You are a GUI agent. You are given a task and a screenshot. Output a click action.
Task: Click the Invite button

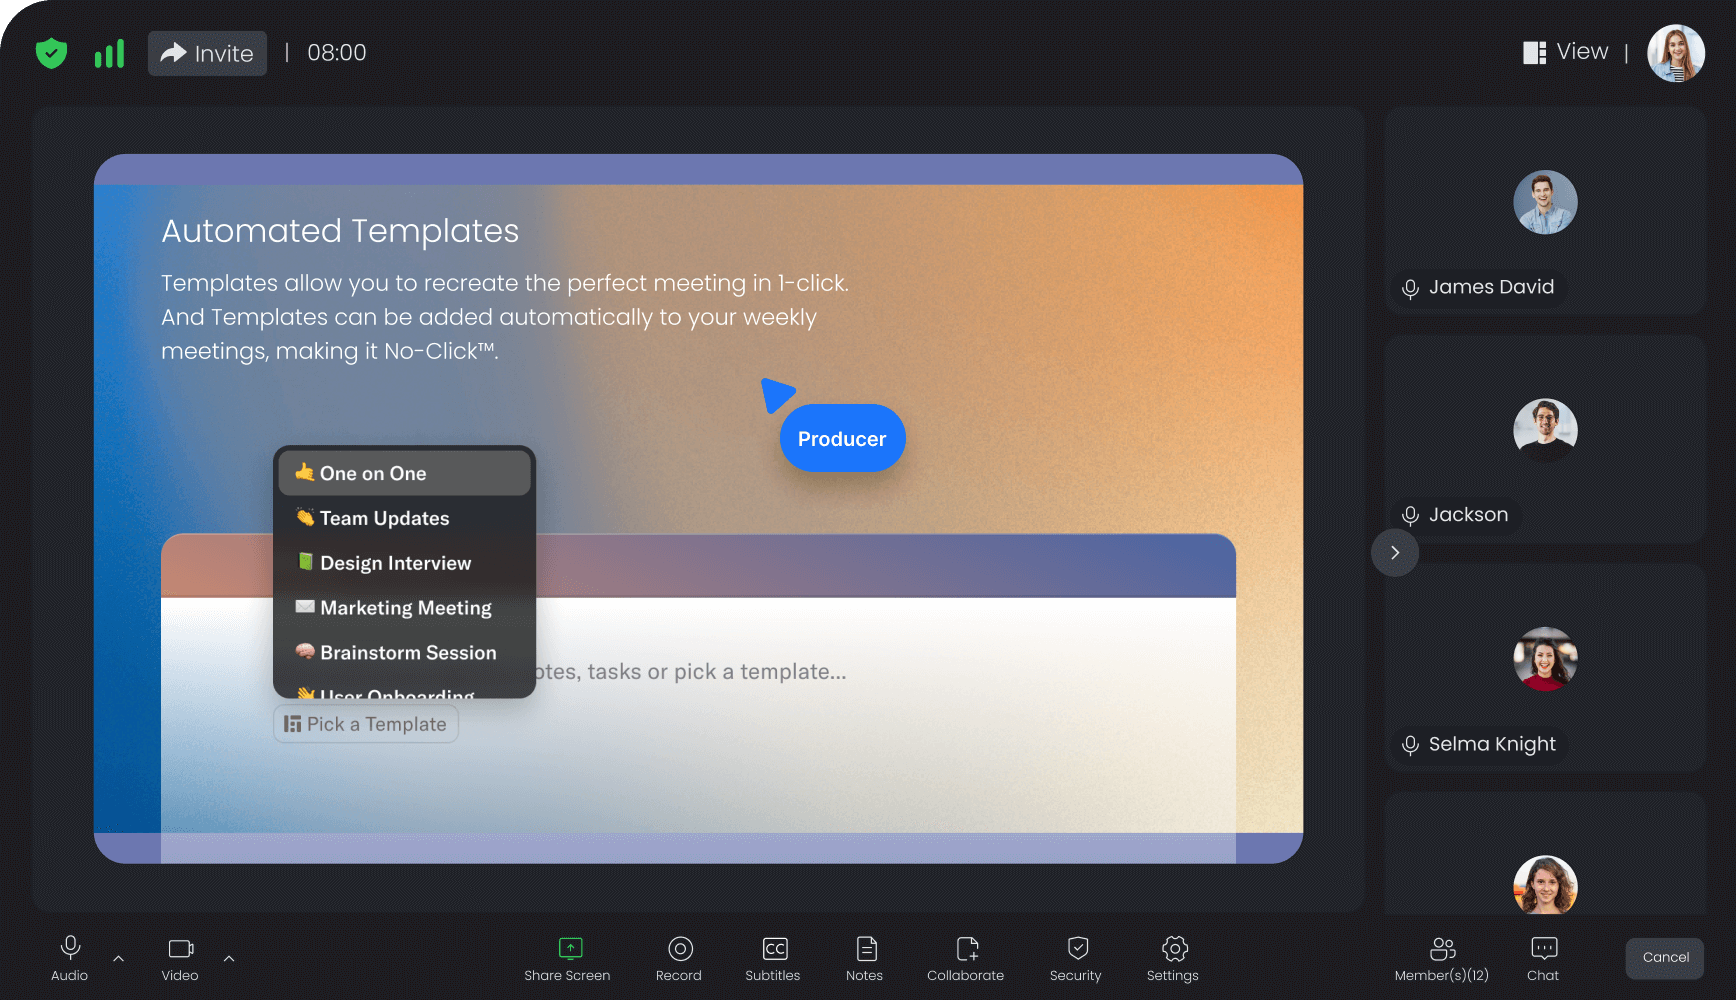[207, 53]
